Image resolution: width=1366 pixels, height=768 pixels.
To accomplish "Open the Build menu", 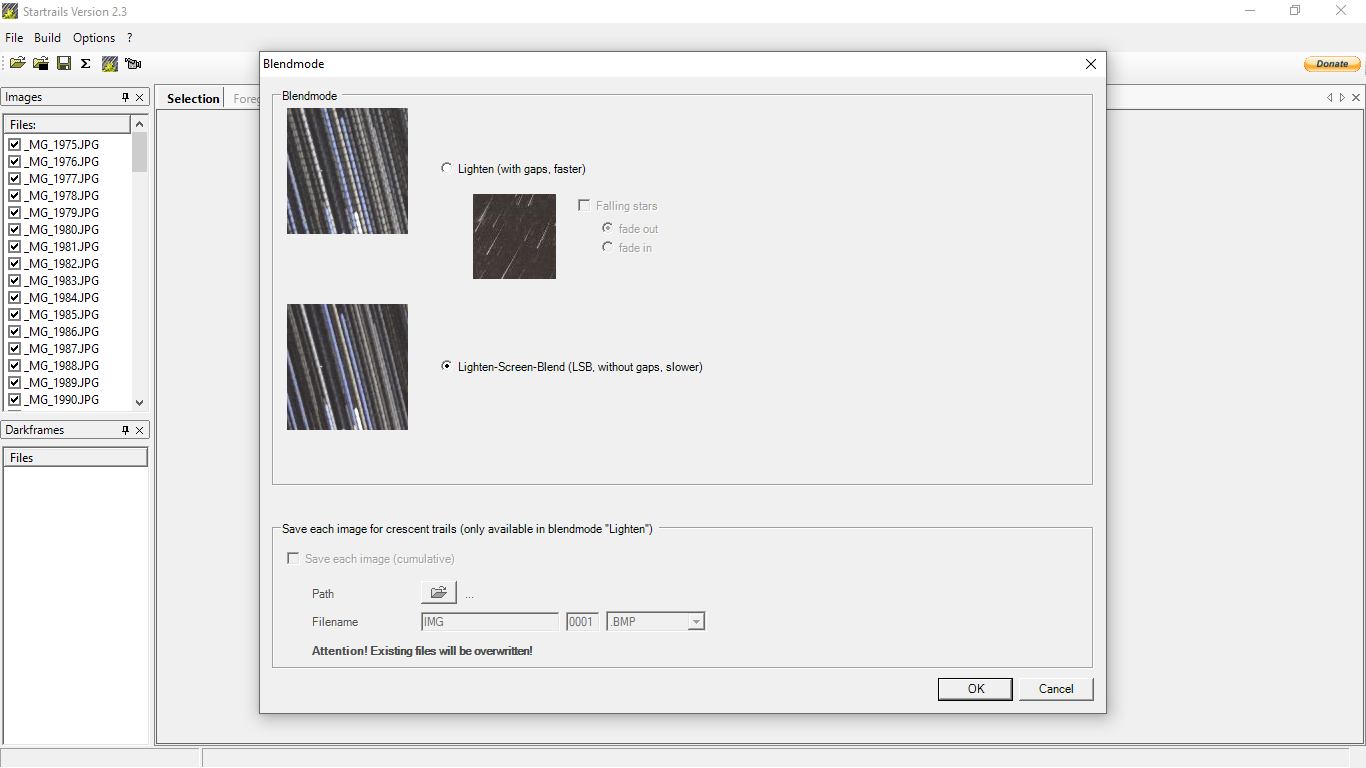I will 47,38.
